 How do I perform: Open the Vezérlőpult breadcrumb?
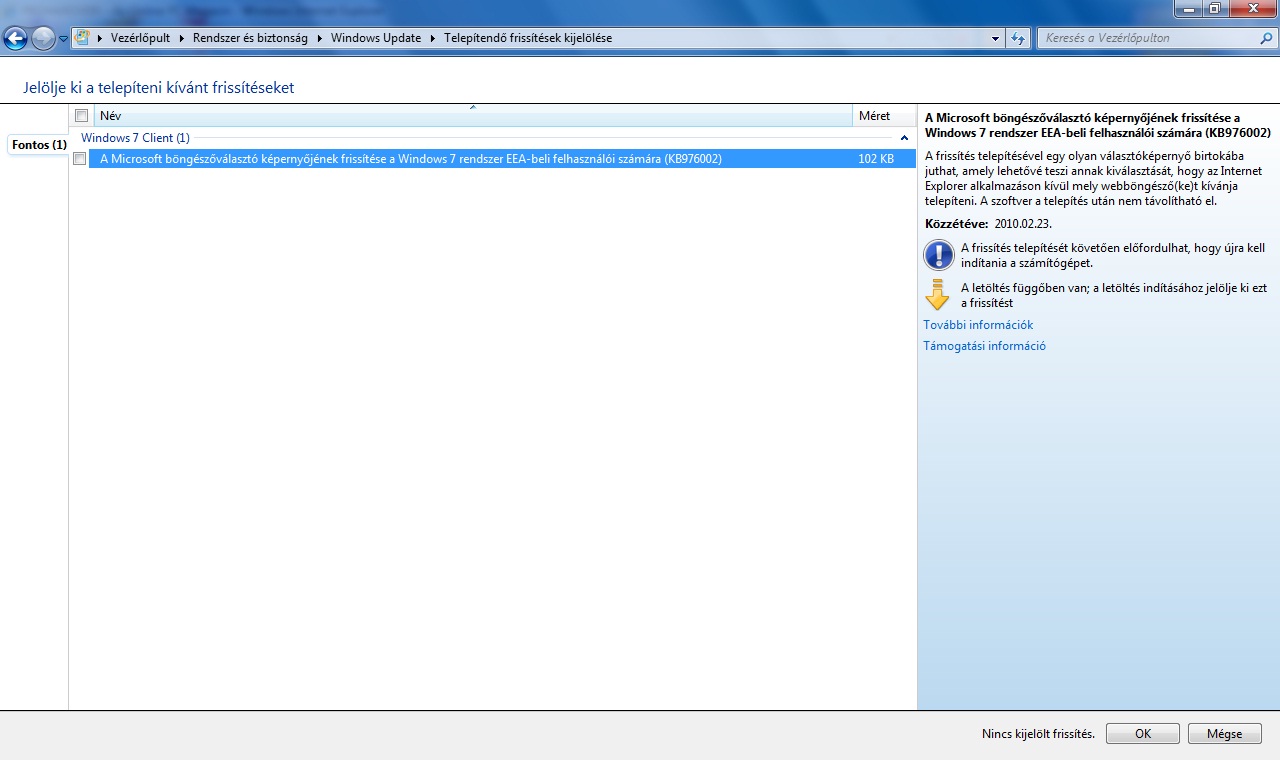(140, 38)
